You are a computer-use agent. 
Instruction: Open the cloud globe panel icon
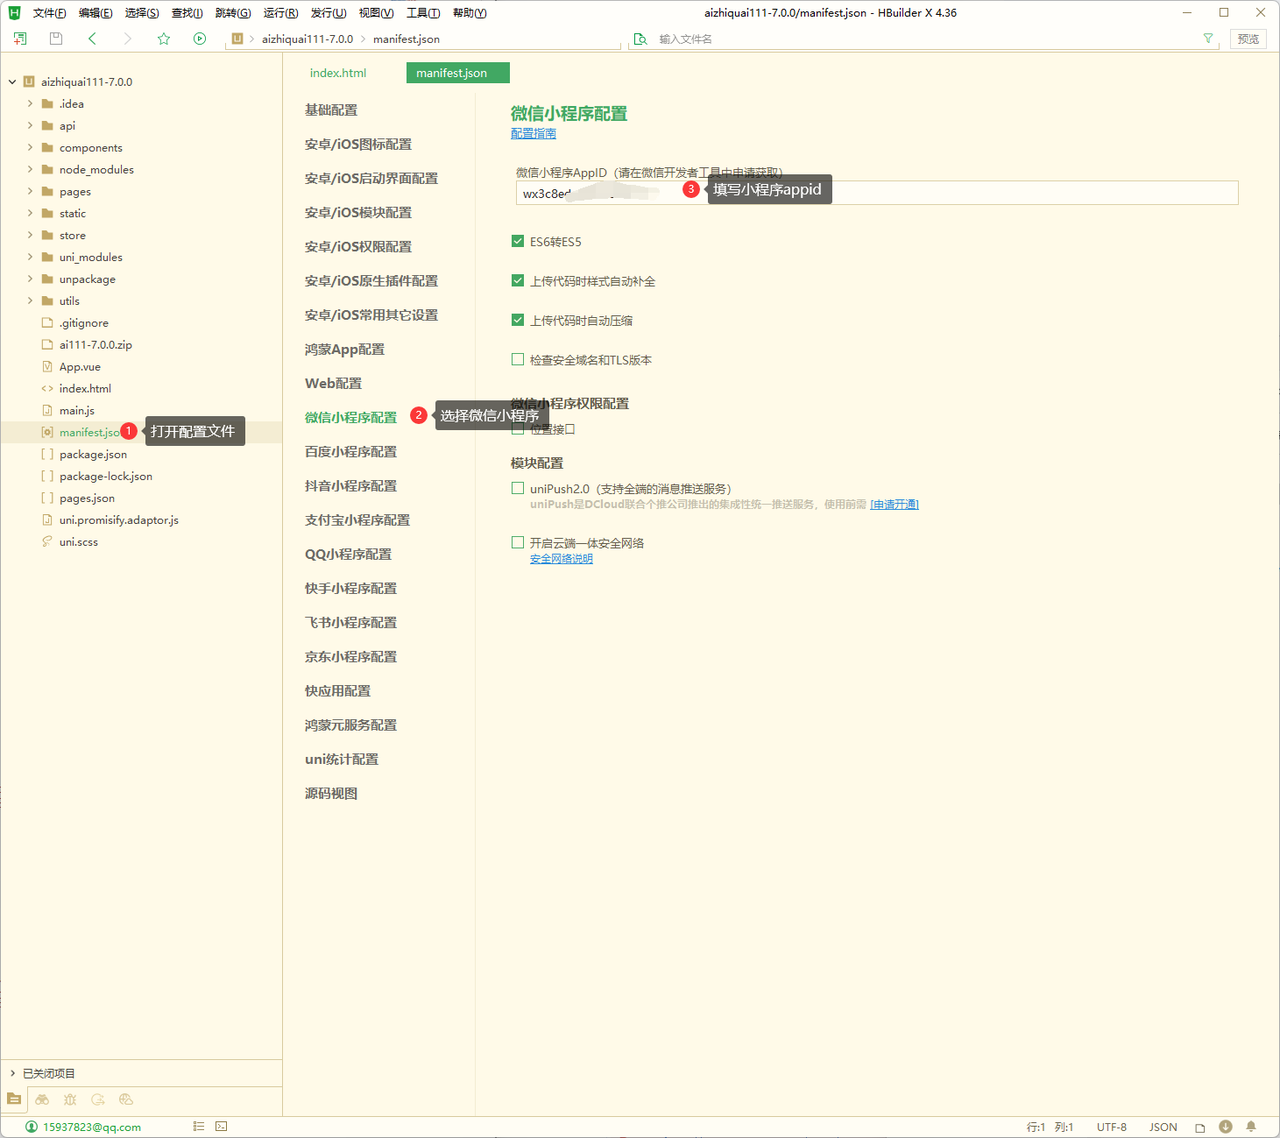tap(126, 1099)
